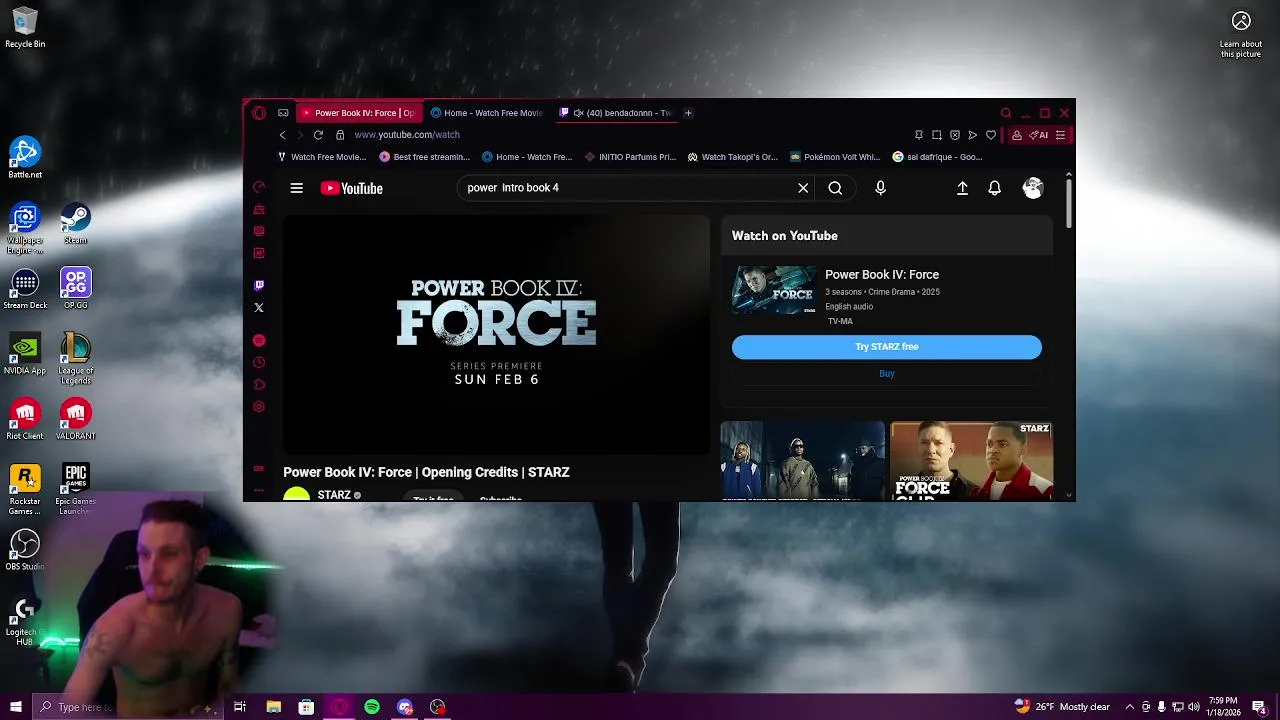Open the Best free streaming bookmark

tap(425, 157)
